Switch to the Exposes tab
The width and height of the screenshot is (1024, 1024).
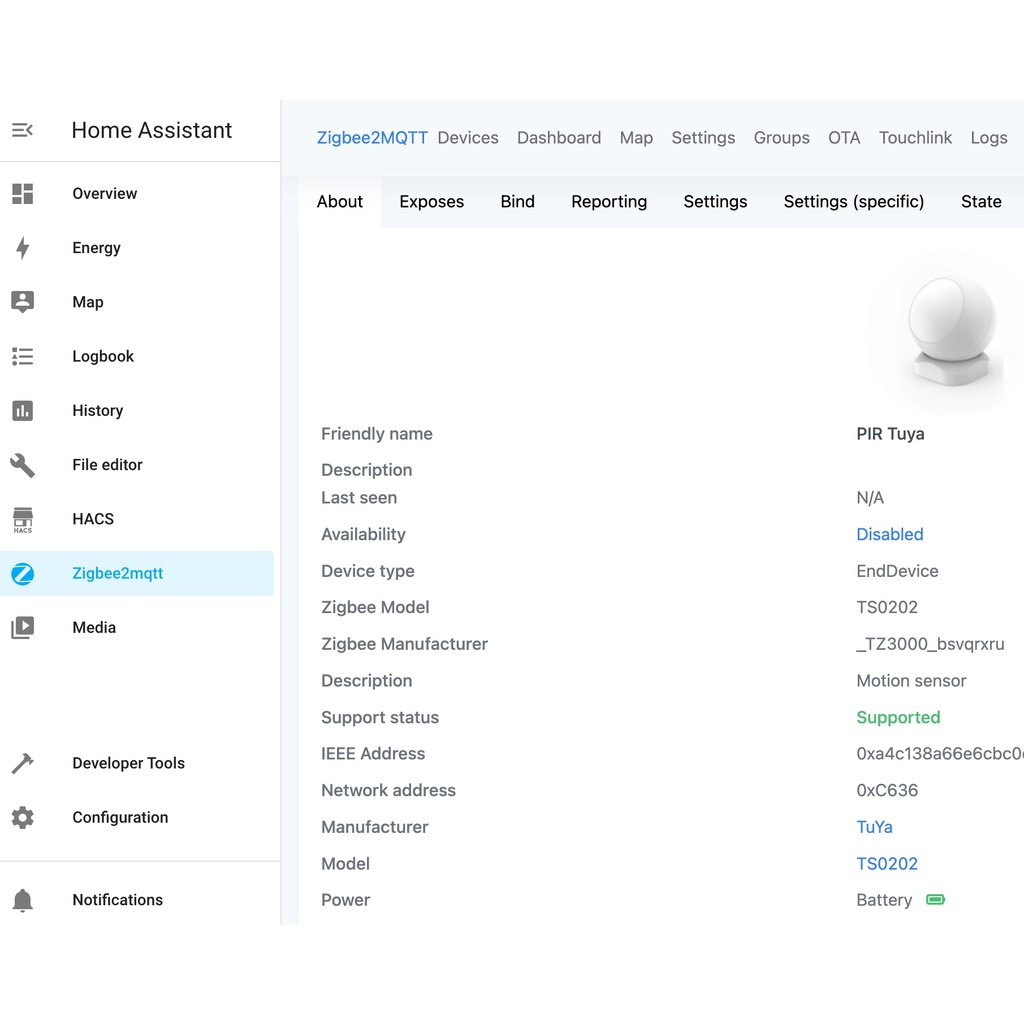tap(431, 202)
